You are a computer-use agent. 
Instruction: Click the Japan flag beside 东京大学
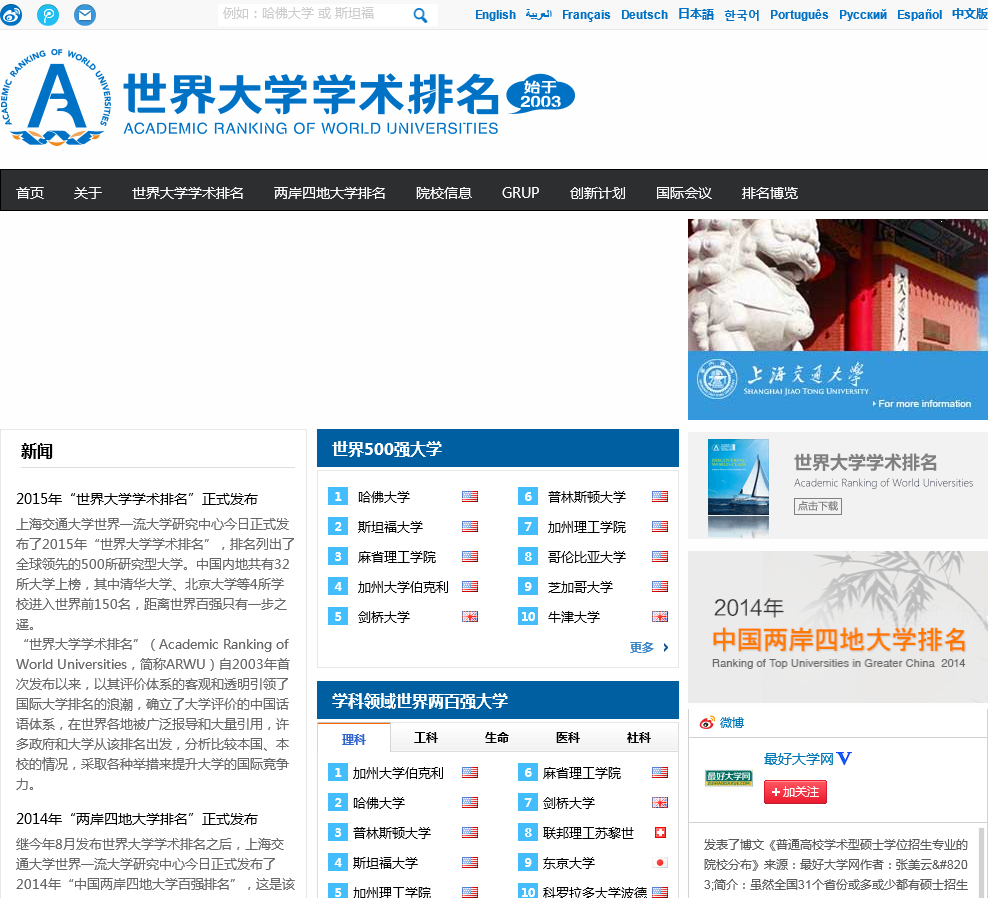(660, 863)
